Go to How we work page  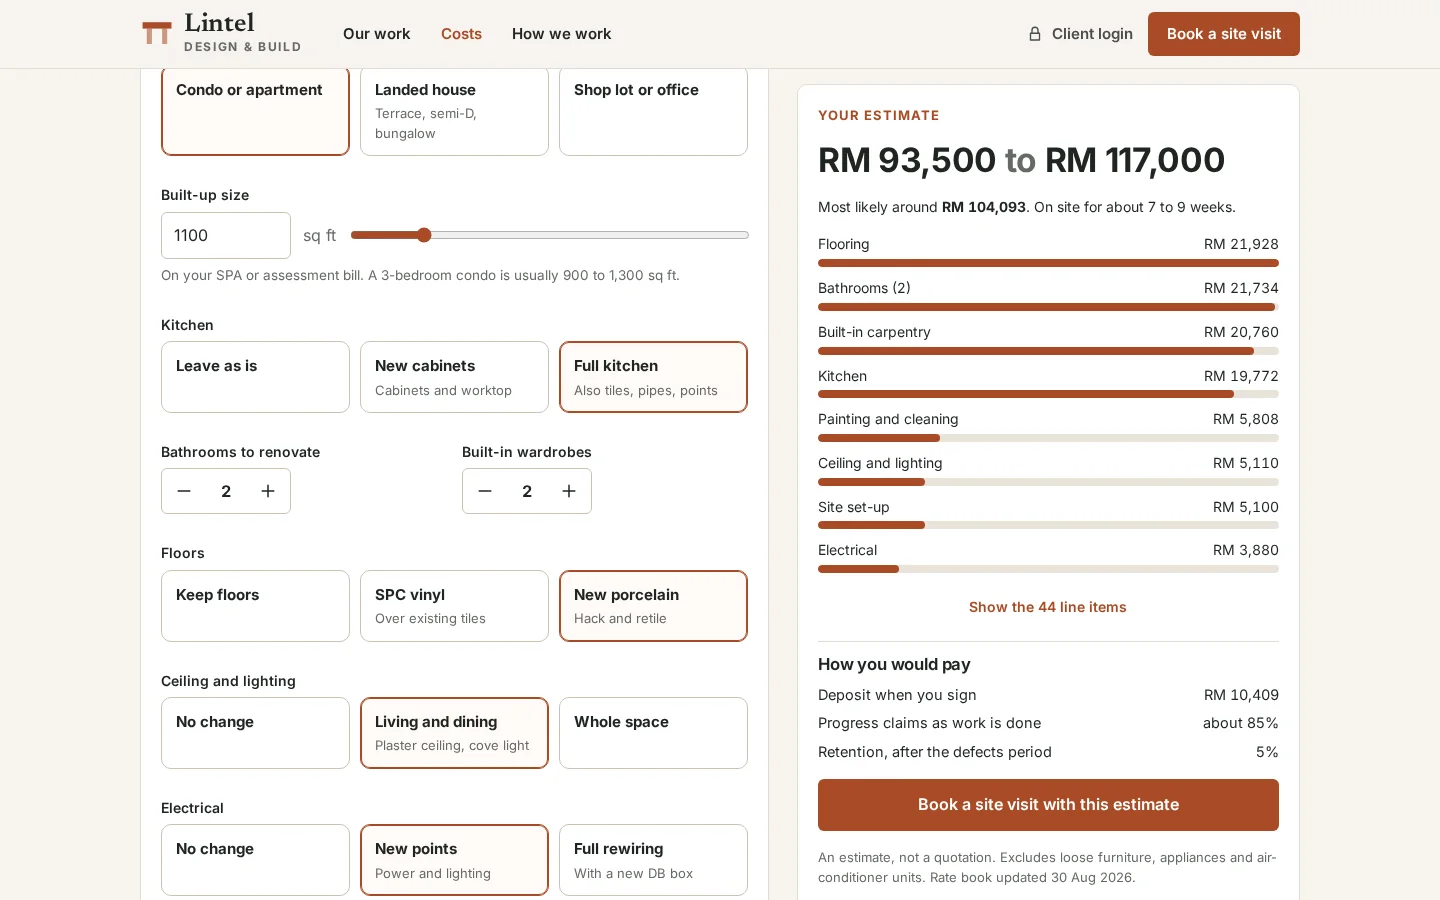pos(561,34)
